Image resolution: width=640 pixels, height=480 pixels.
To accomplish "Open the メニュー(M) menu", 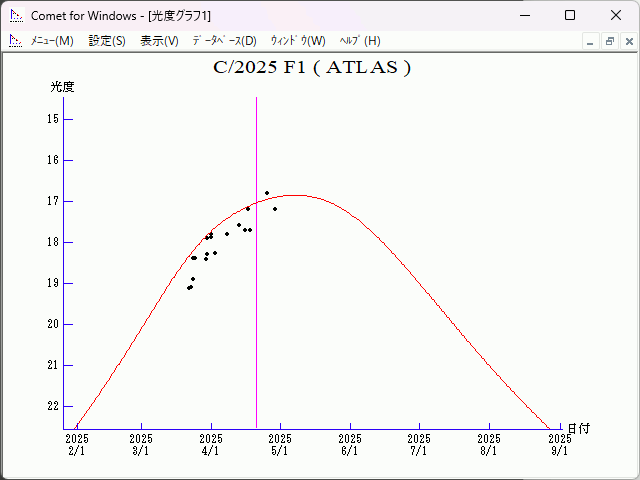I will [51, 41].
